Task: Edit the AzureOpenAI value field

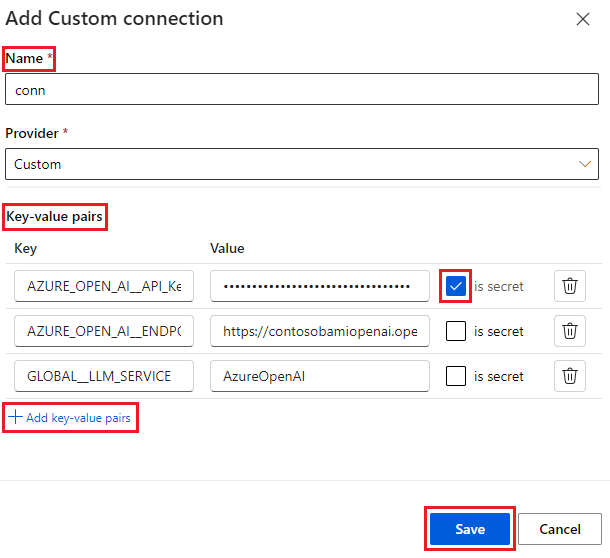Action: (x=320, y=376)
